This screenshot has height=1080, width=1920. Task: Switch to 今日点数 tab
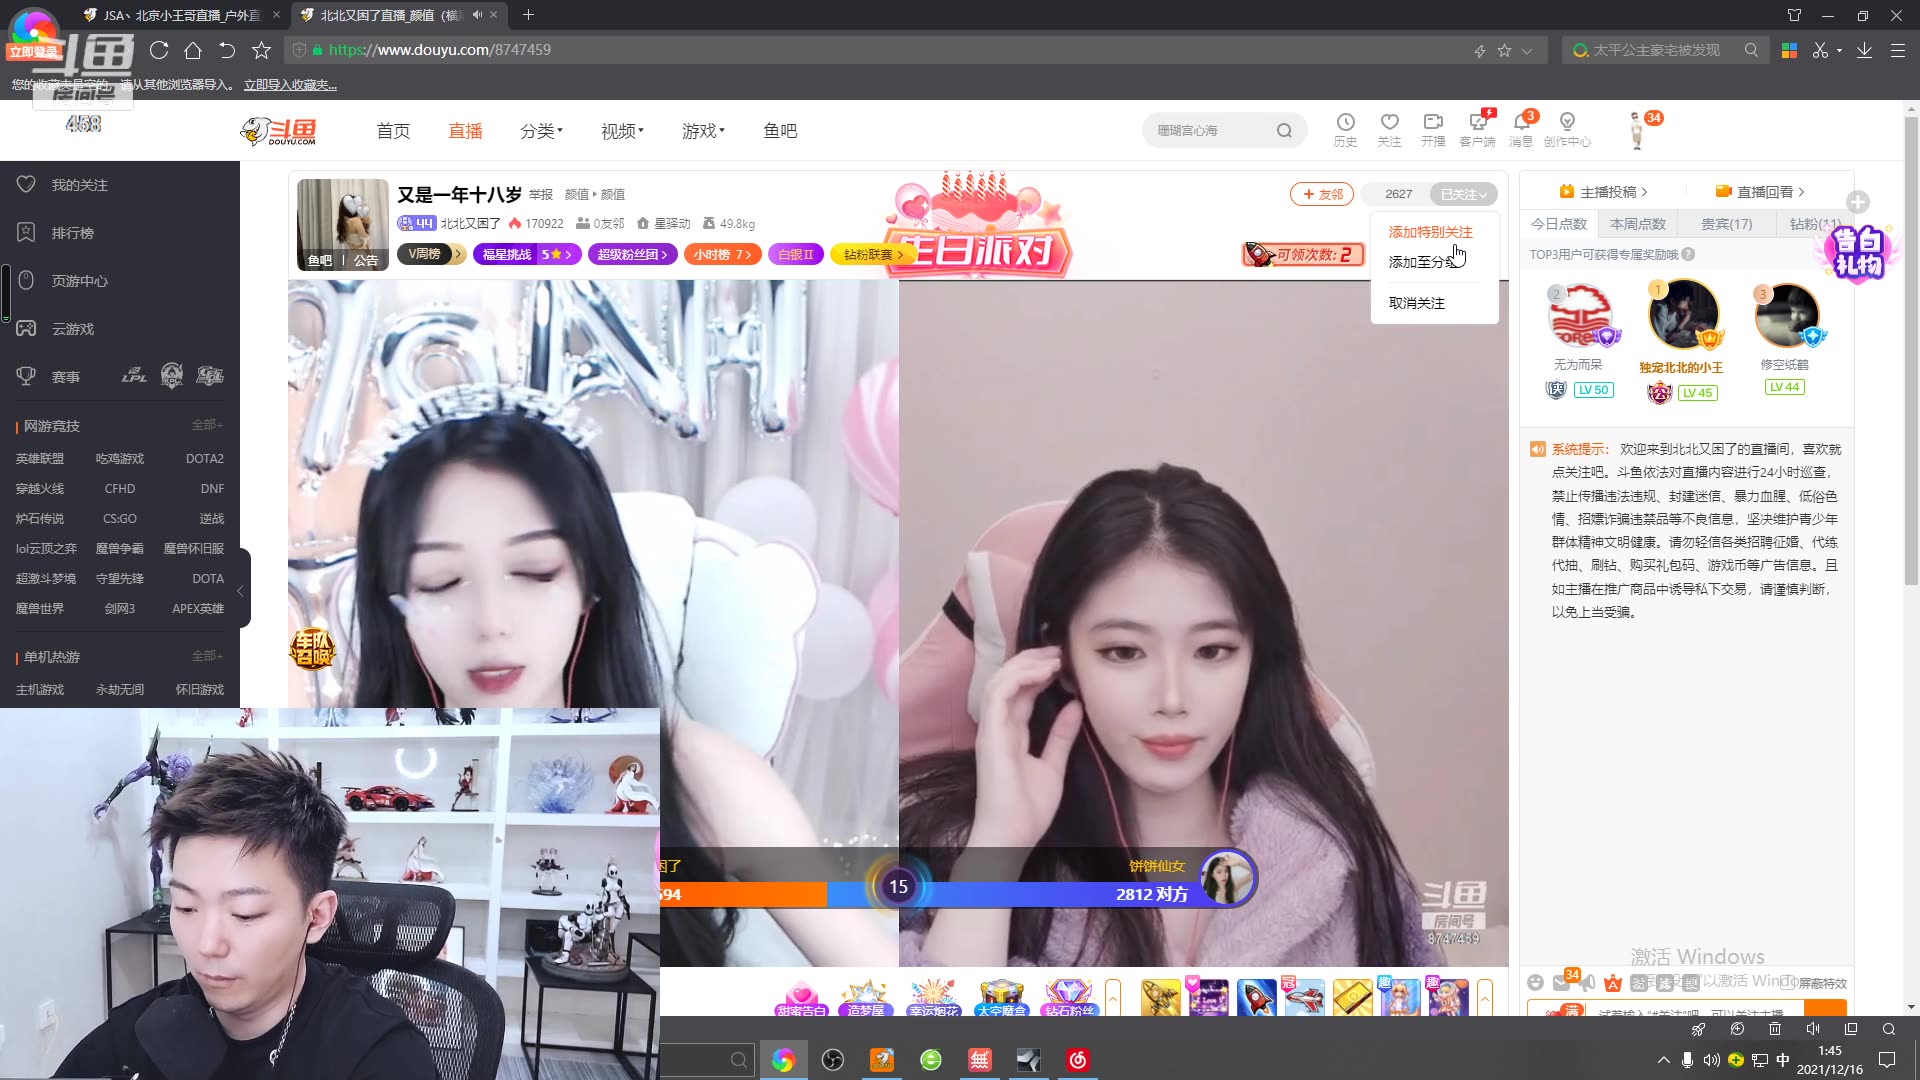click(x=1558, y=224)
